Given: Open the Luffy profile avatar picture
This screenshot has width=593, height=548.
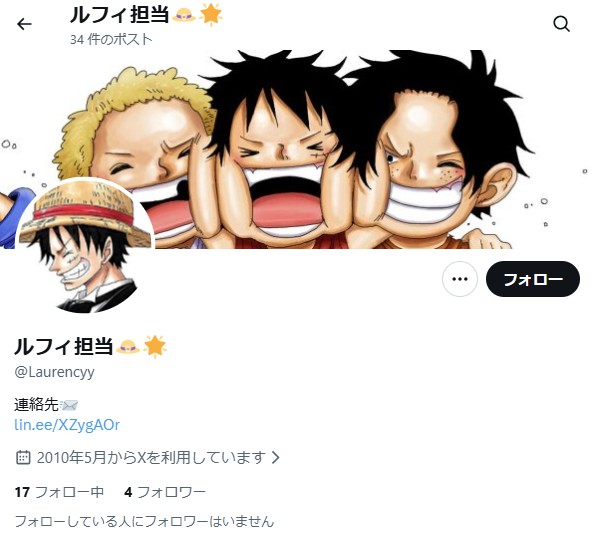Looking at the screenshot, I should tap(85, 246).
